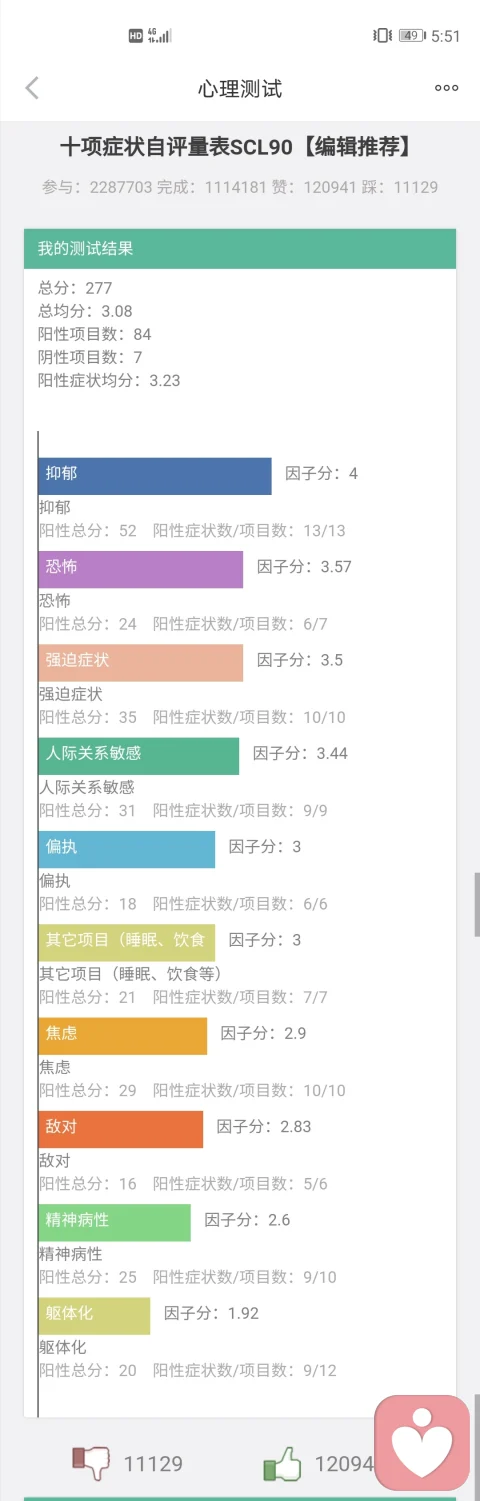Image resolution: width=480 pixels, height=1501 pixels.
Task: Open the three-dot more options menu
Action: click(446, 88)
